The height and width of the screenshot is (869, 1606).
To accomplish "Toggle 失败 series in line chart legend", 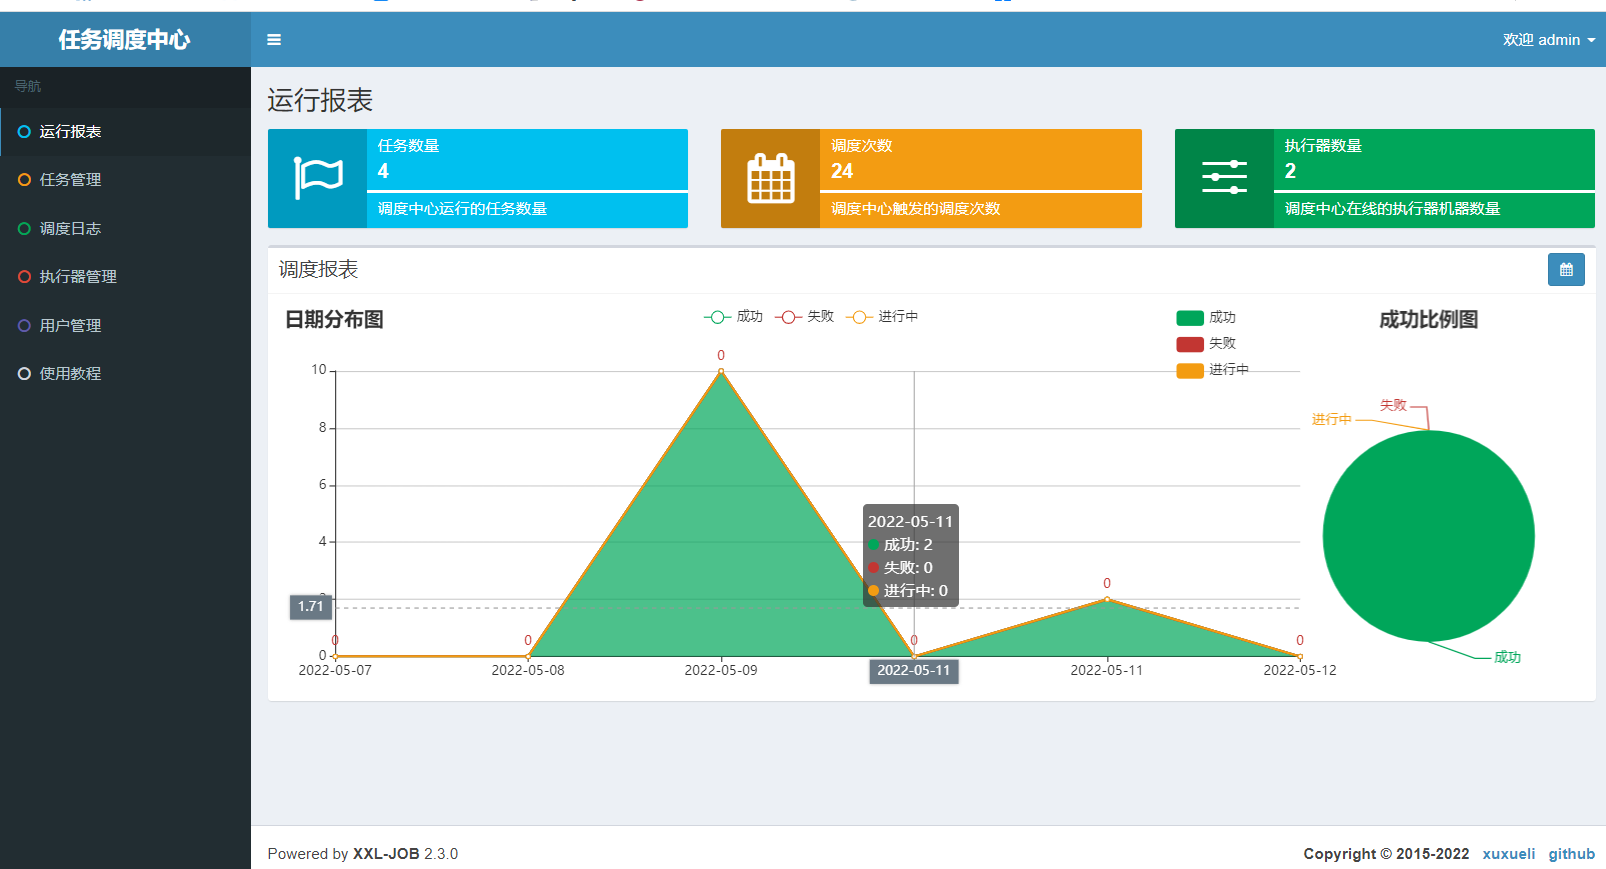I will [x=805, y=317].
